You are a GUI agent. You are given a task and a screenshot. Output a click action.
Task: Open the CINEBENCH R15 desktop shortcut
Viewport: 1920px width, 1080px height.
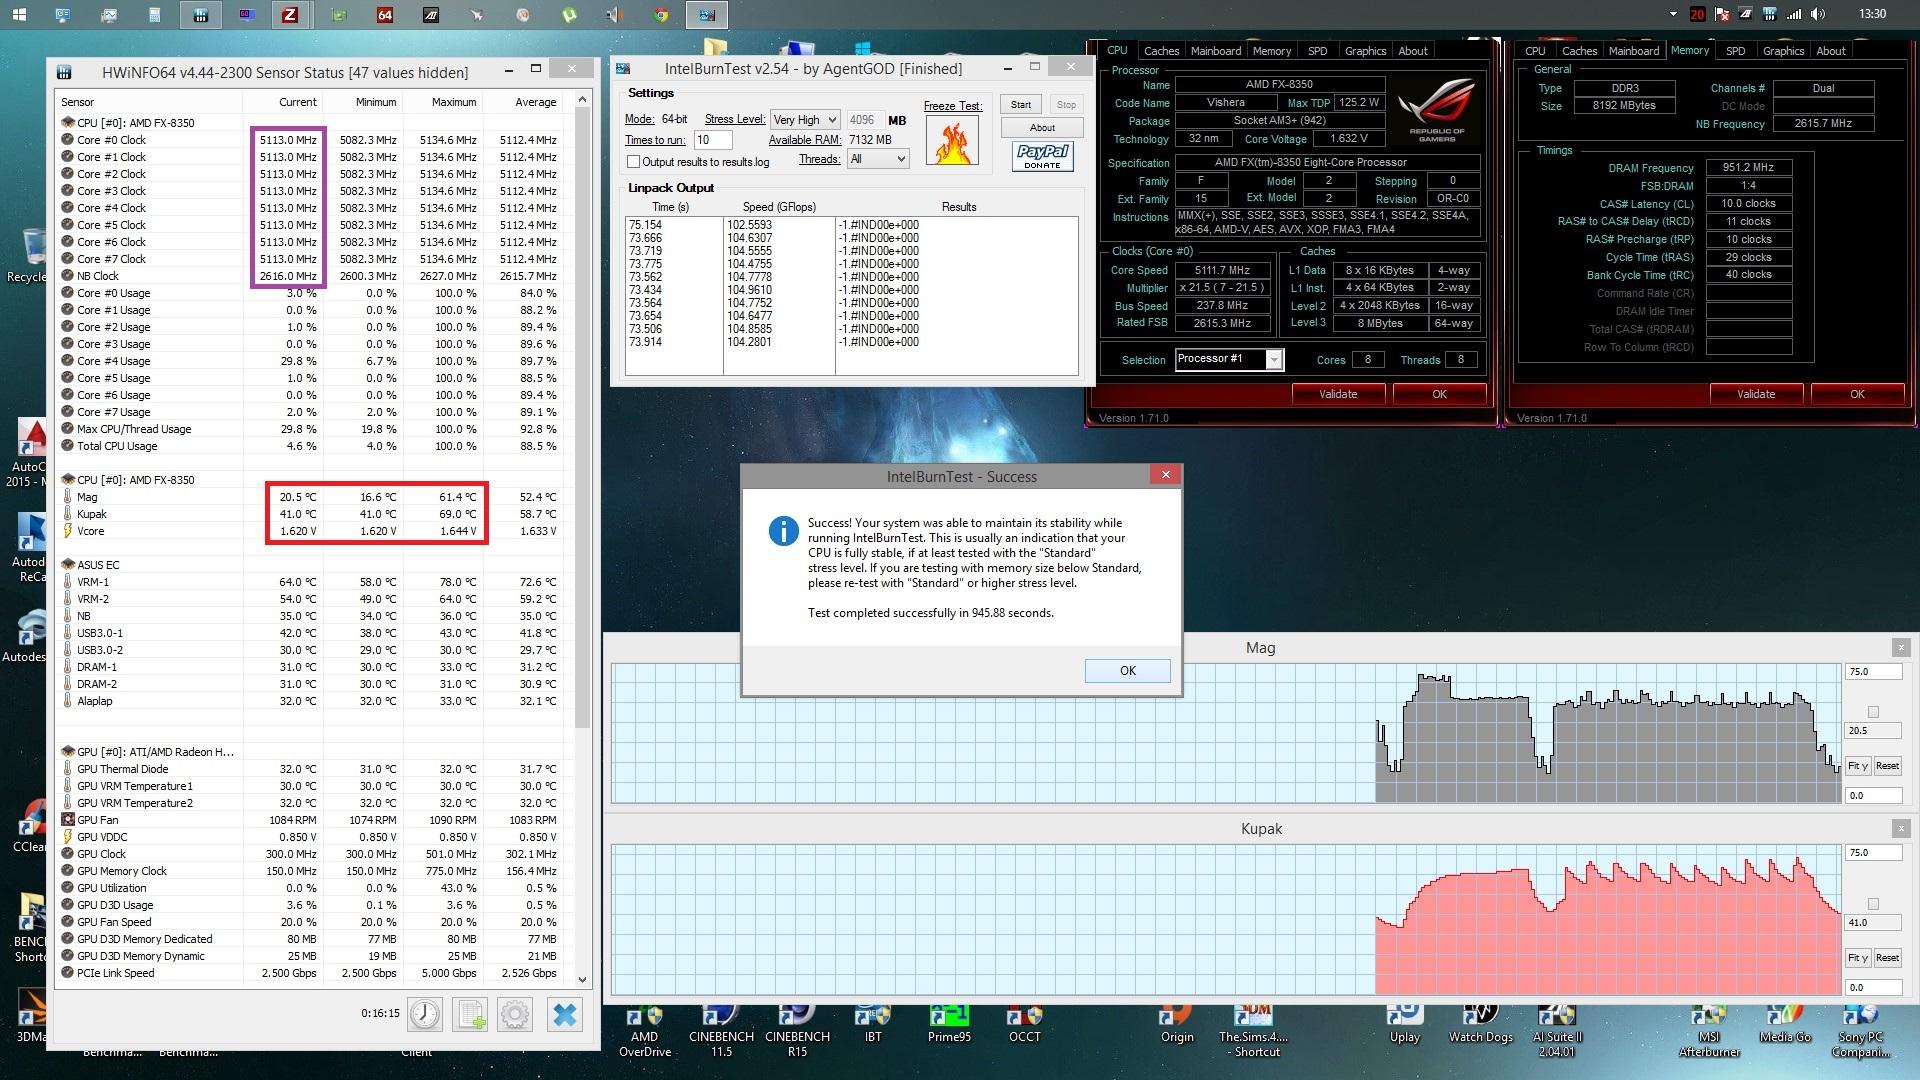click(x=797, y=1030)
